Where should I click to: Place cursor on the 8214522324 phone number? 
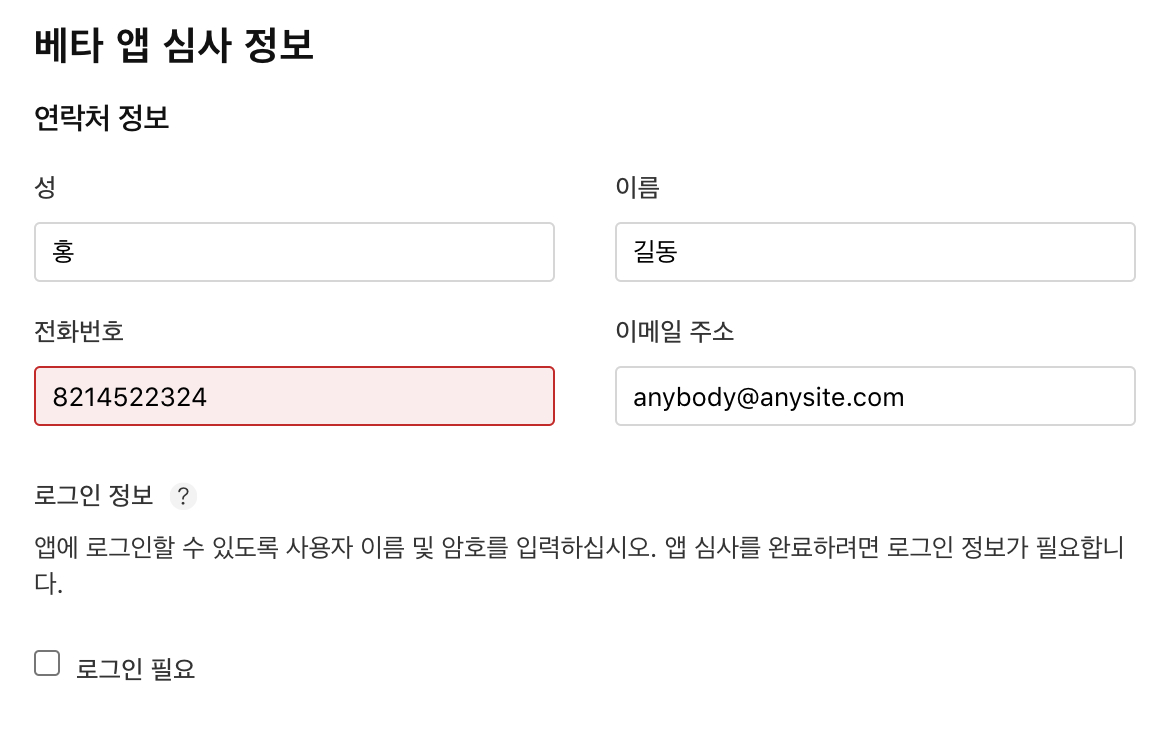[130, 397]
